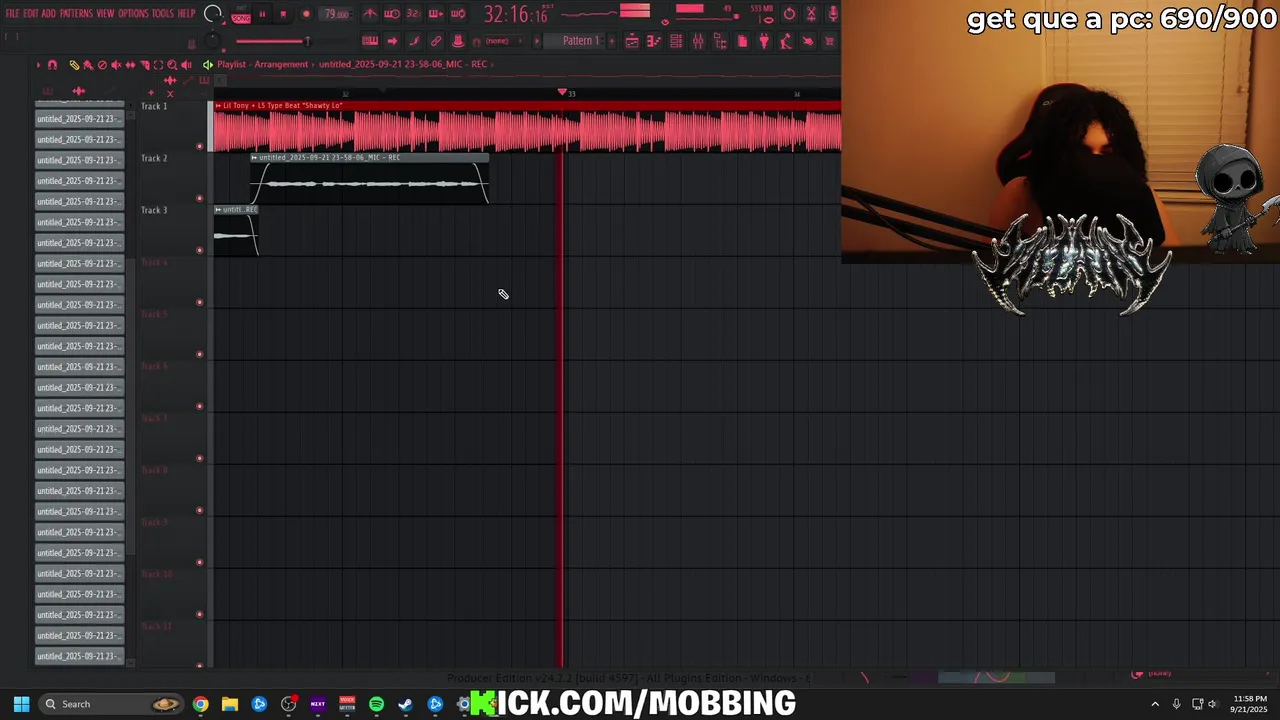Click the undo history circular arrow icon
The image size is (1280, 720).
tap(790, 14)
